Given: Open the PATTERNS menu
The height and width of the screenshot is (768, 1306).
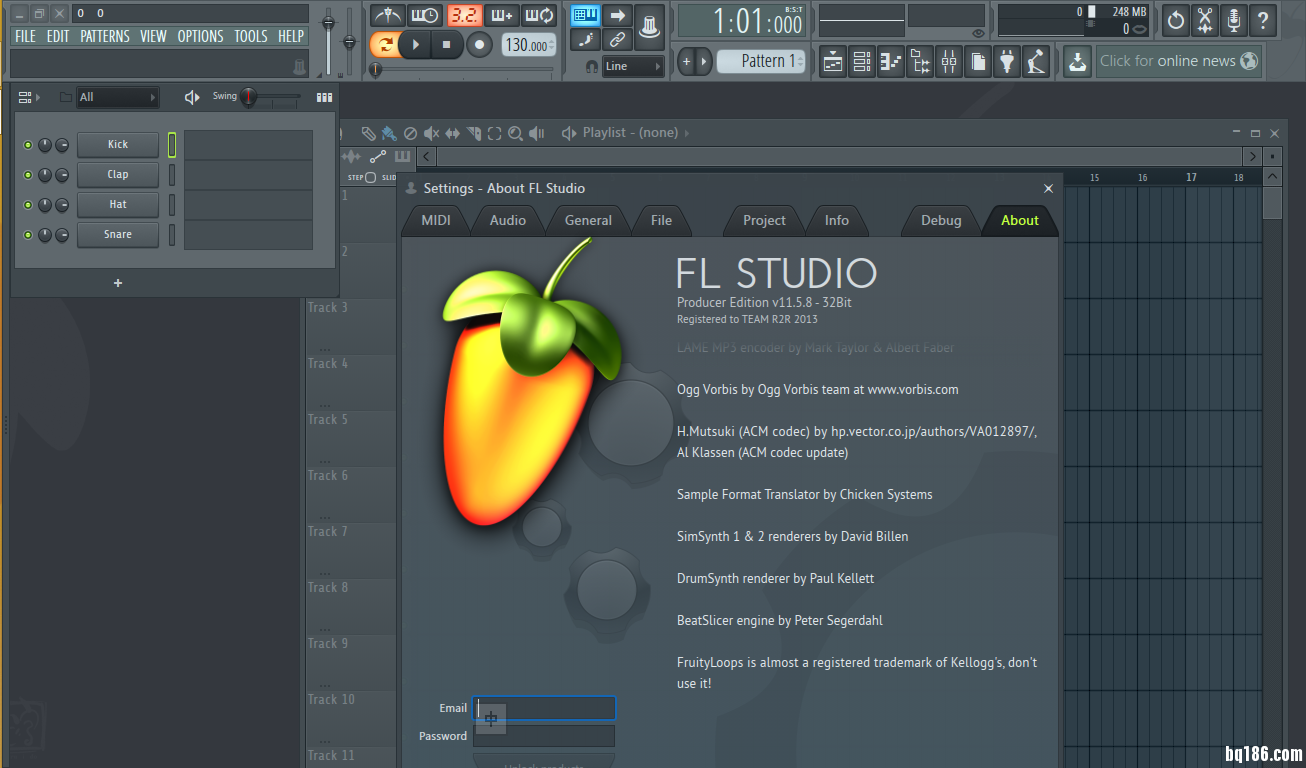Looking at the screenshot, I should [105, 36].
